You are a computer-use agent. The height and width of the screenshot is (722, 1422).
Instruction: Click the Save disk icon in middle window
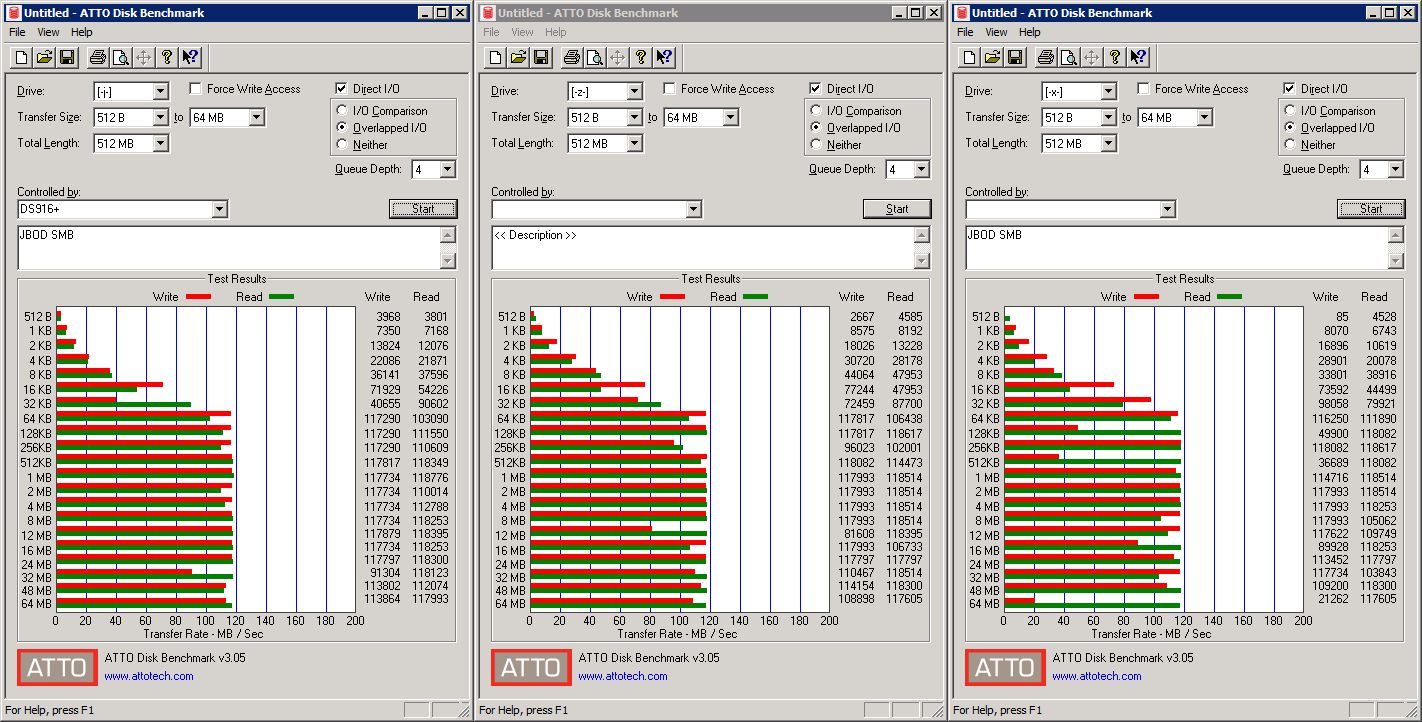(541, 57)
